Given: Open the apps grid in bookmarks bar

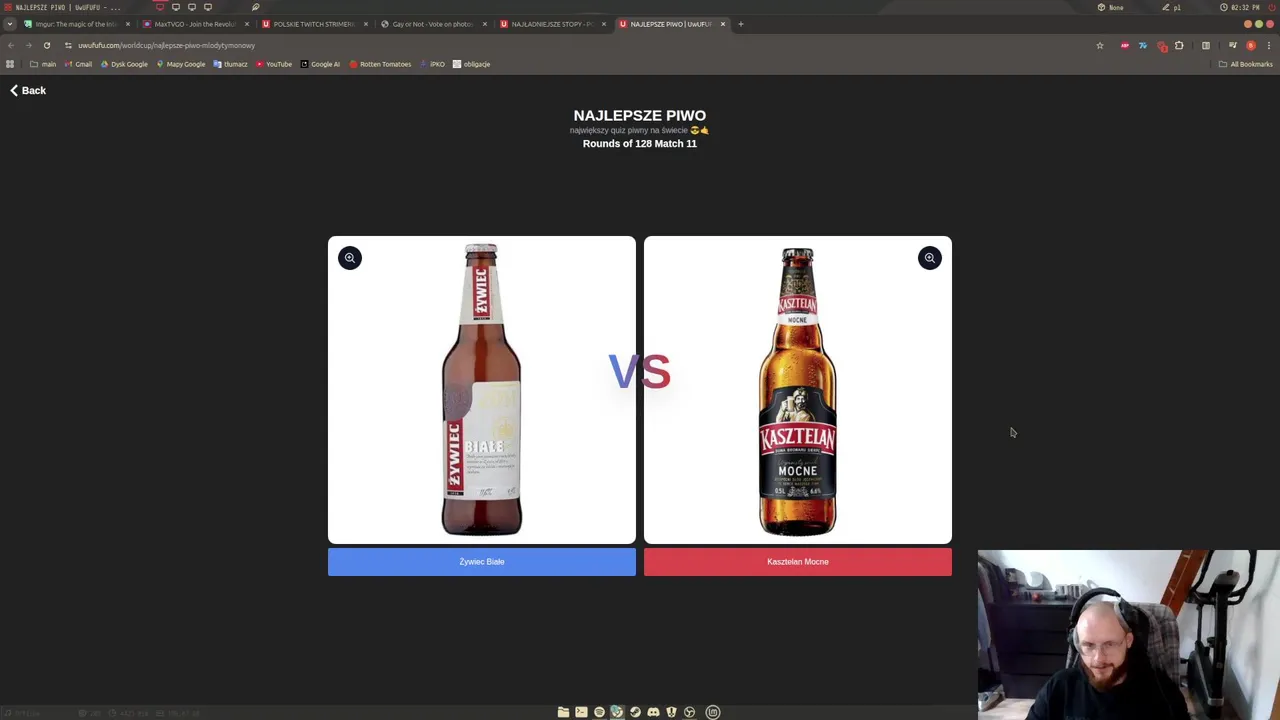Looking at the screenshot, I should tap(10, 64).
